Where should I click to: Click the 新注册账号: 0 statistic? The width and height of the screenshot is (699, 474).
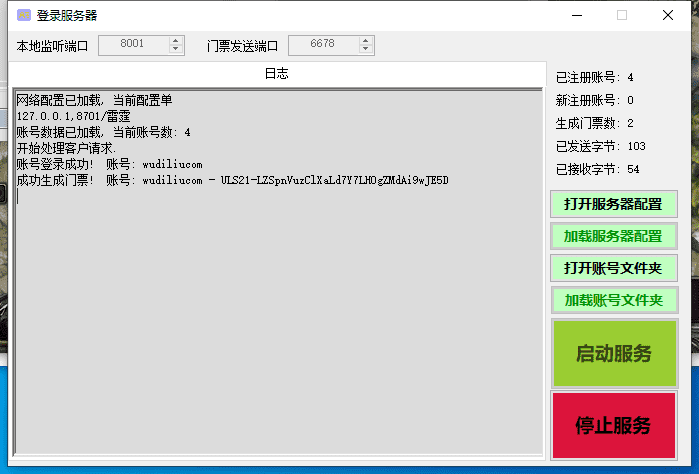[594, 100]
